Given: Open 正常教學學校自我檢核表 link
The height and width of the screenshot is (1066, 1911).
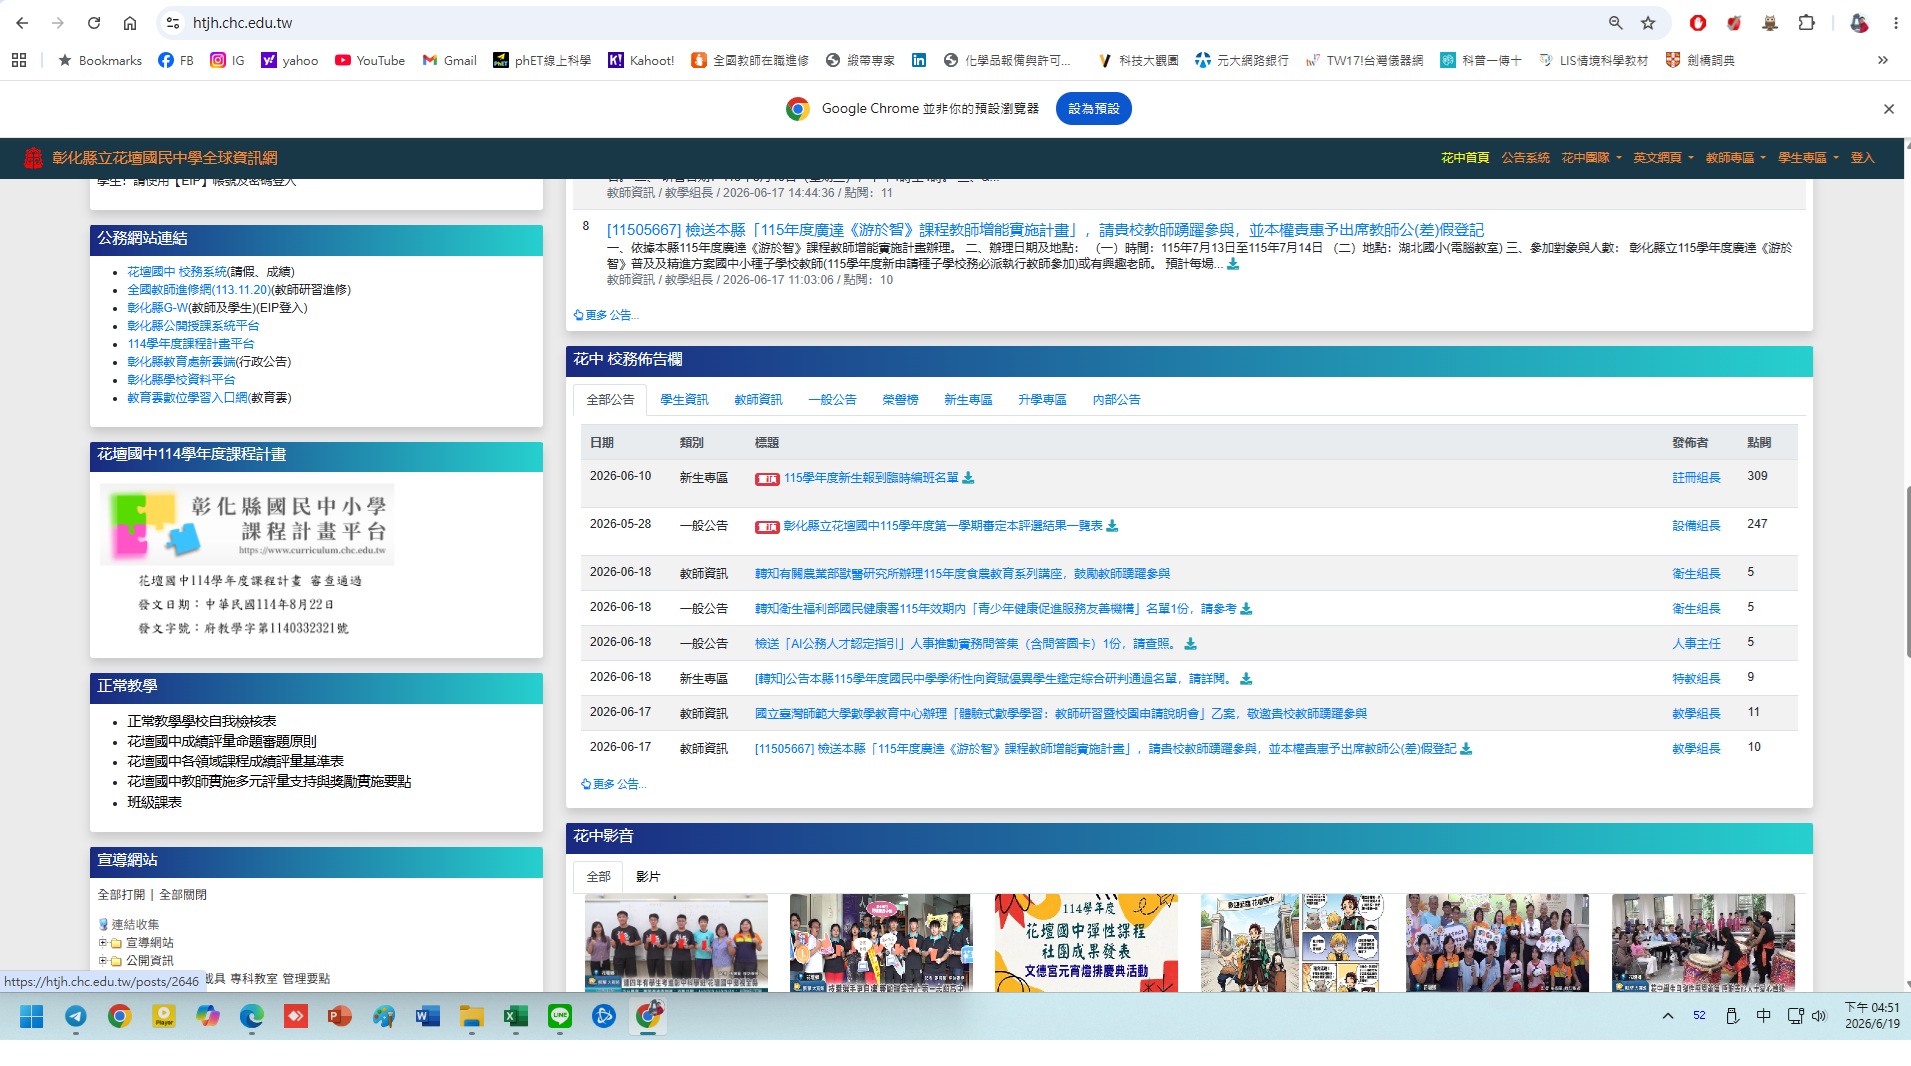Looking at the screenshot, I should click(201, 722).
